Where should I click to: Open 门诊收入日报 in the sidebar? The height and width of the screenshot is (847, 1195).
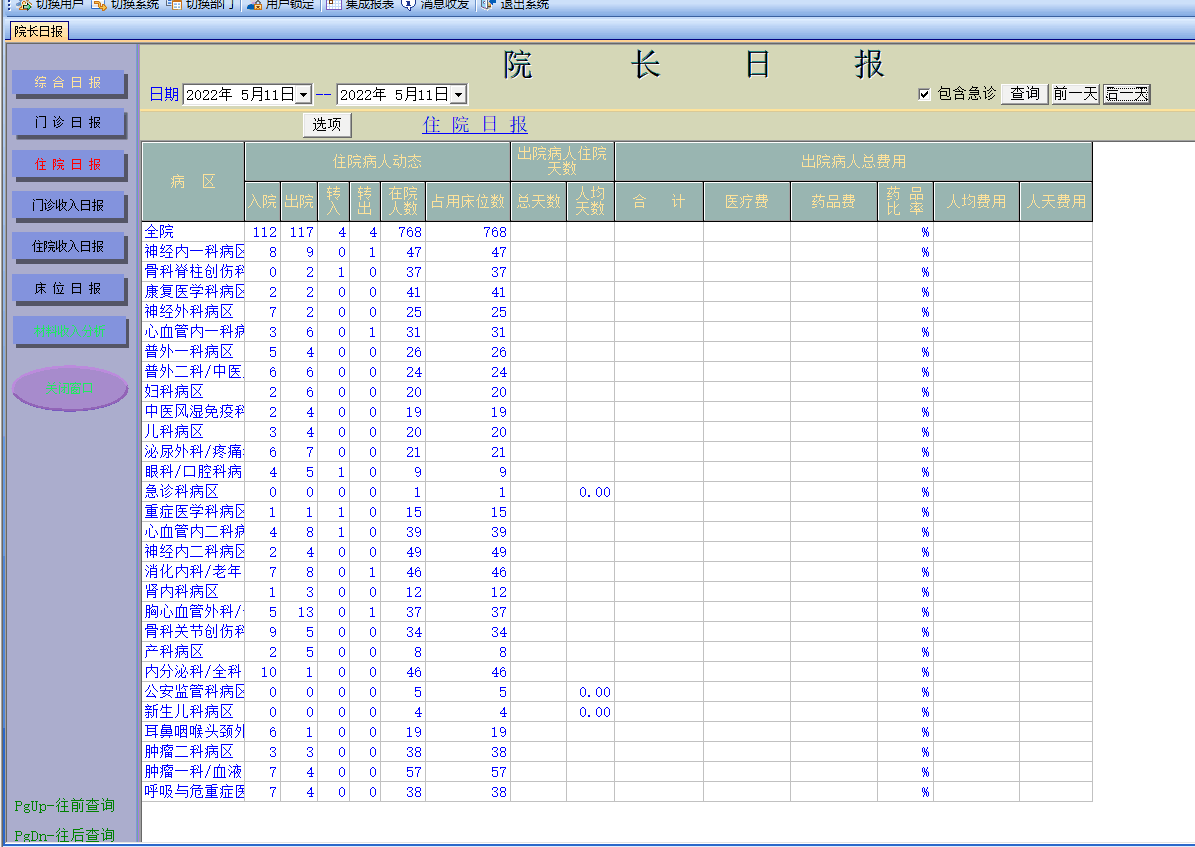tap(68, 205)
